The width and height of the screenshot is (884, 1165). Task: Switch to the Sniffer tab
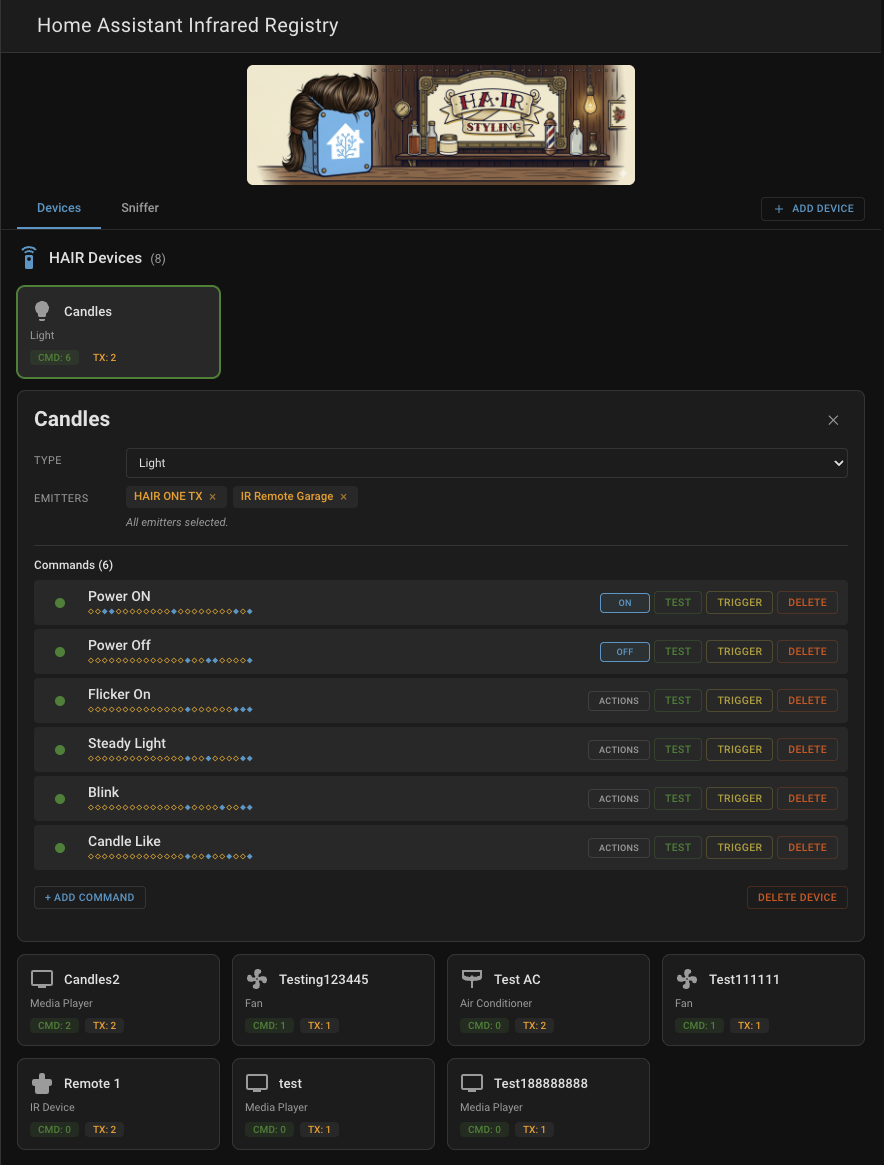(x=140, y=208)
